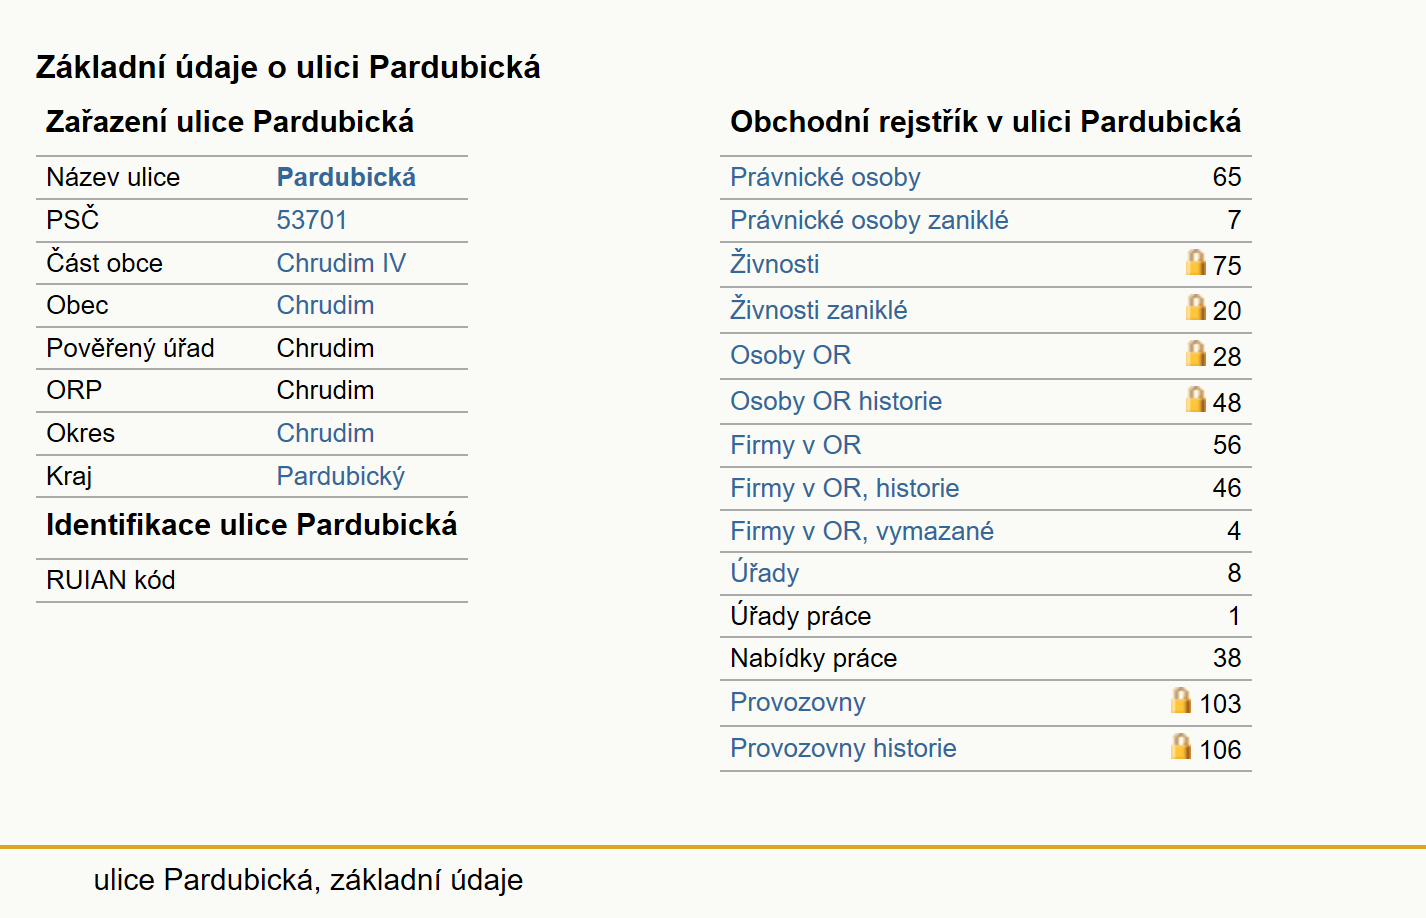
Task: Open Právnické osoby zaniklé listing
Action: (869, 220)
